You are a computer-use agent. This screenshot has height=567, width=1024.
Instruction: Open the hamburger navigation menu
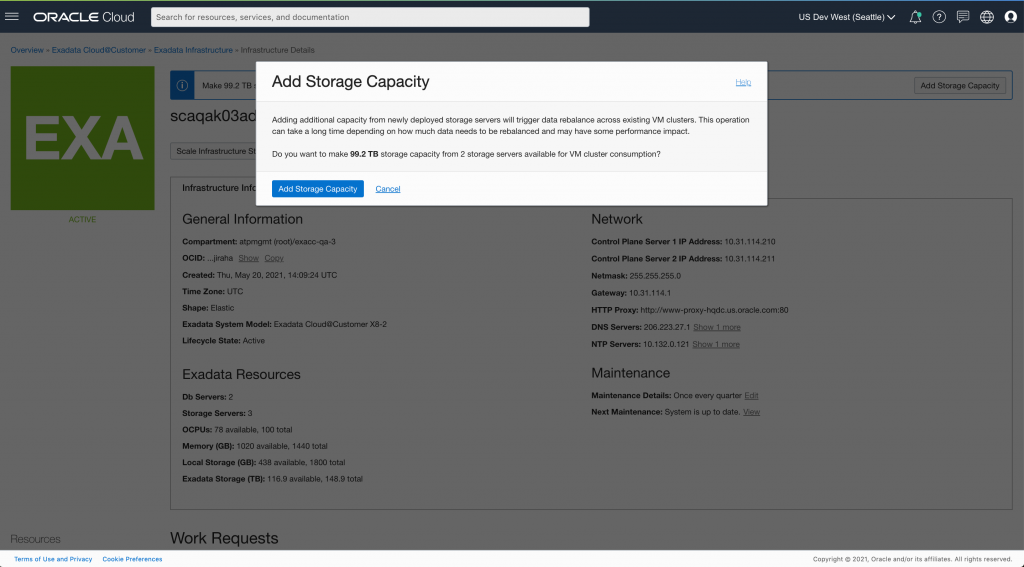[12, 16]
